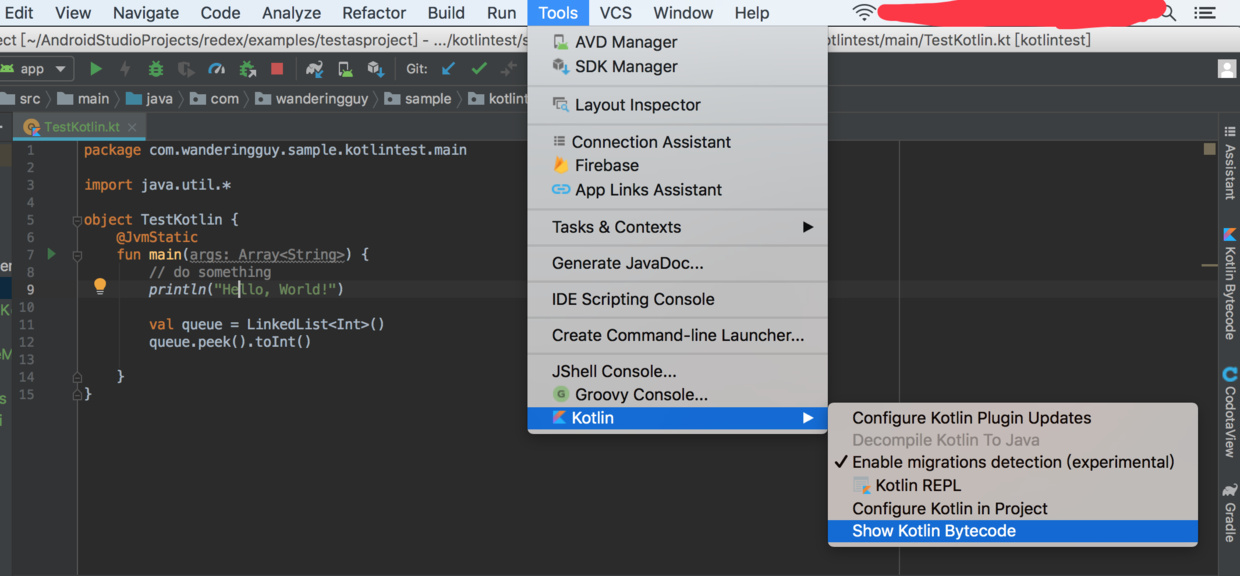Collapse the object TestKotlin code fold
The width and height of the screenshot is (1240, 576).
tap(77, 220)
